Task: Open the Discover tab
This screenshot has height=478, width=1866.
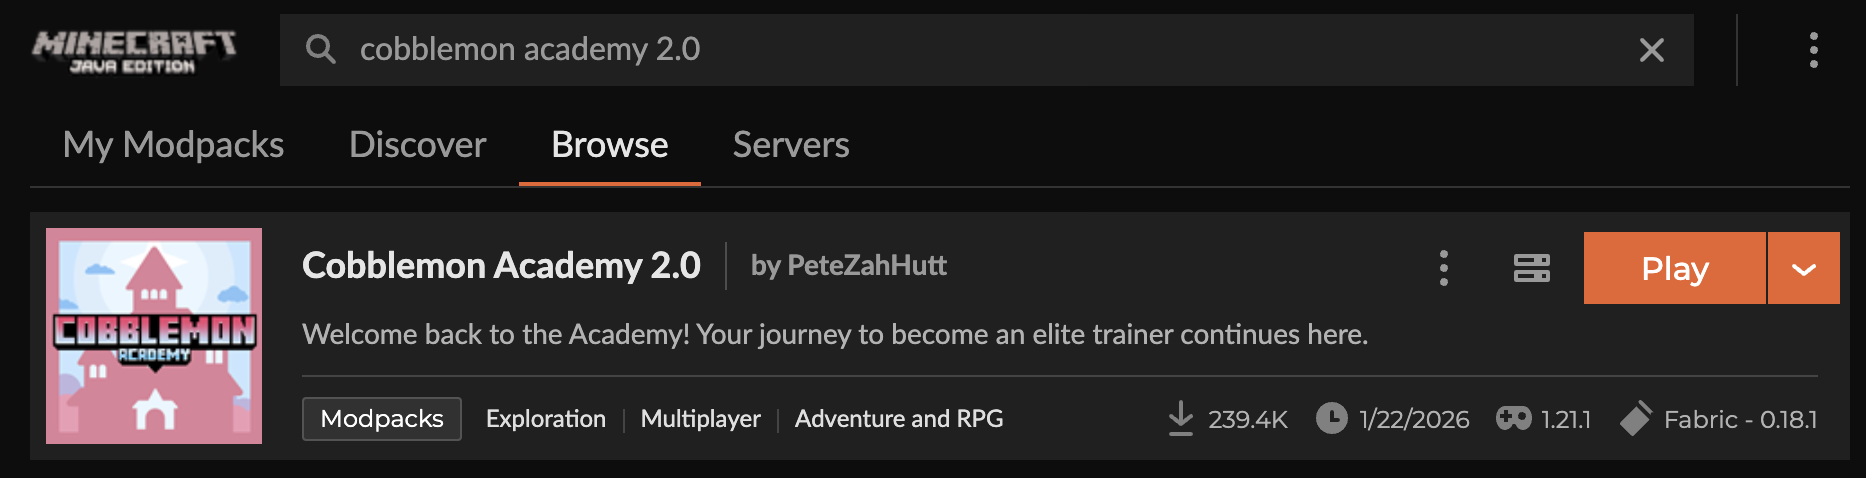Action: point(417,145)
